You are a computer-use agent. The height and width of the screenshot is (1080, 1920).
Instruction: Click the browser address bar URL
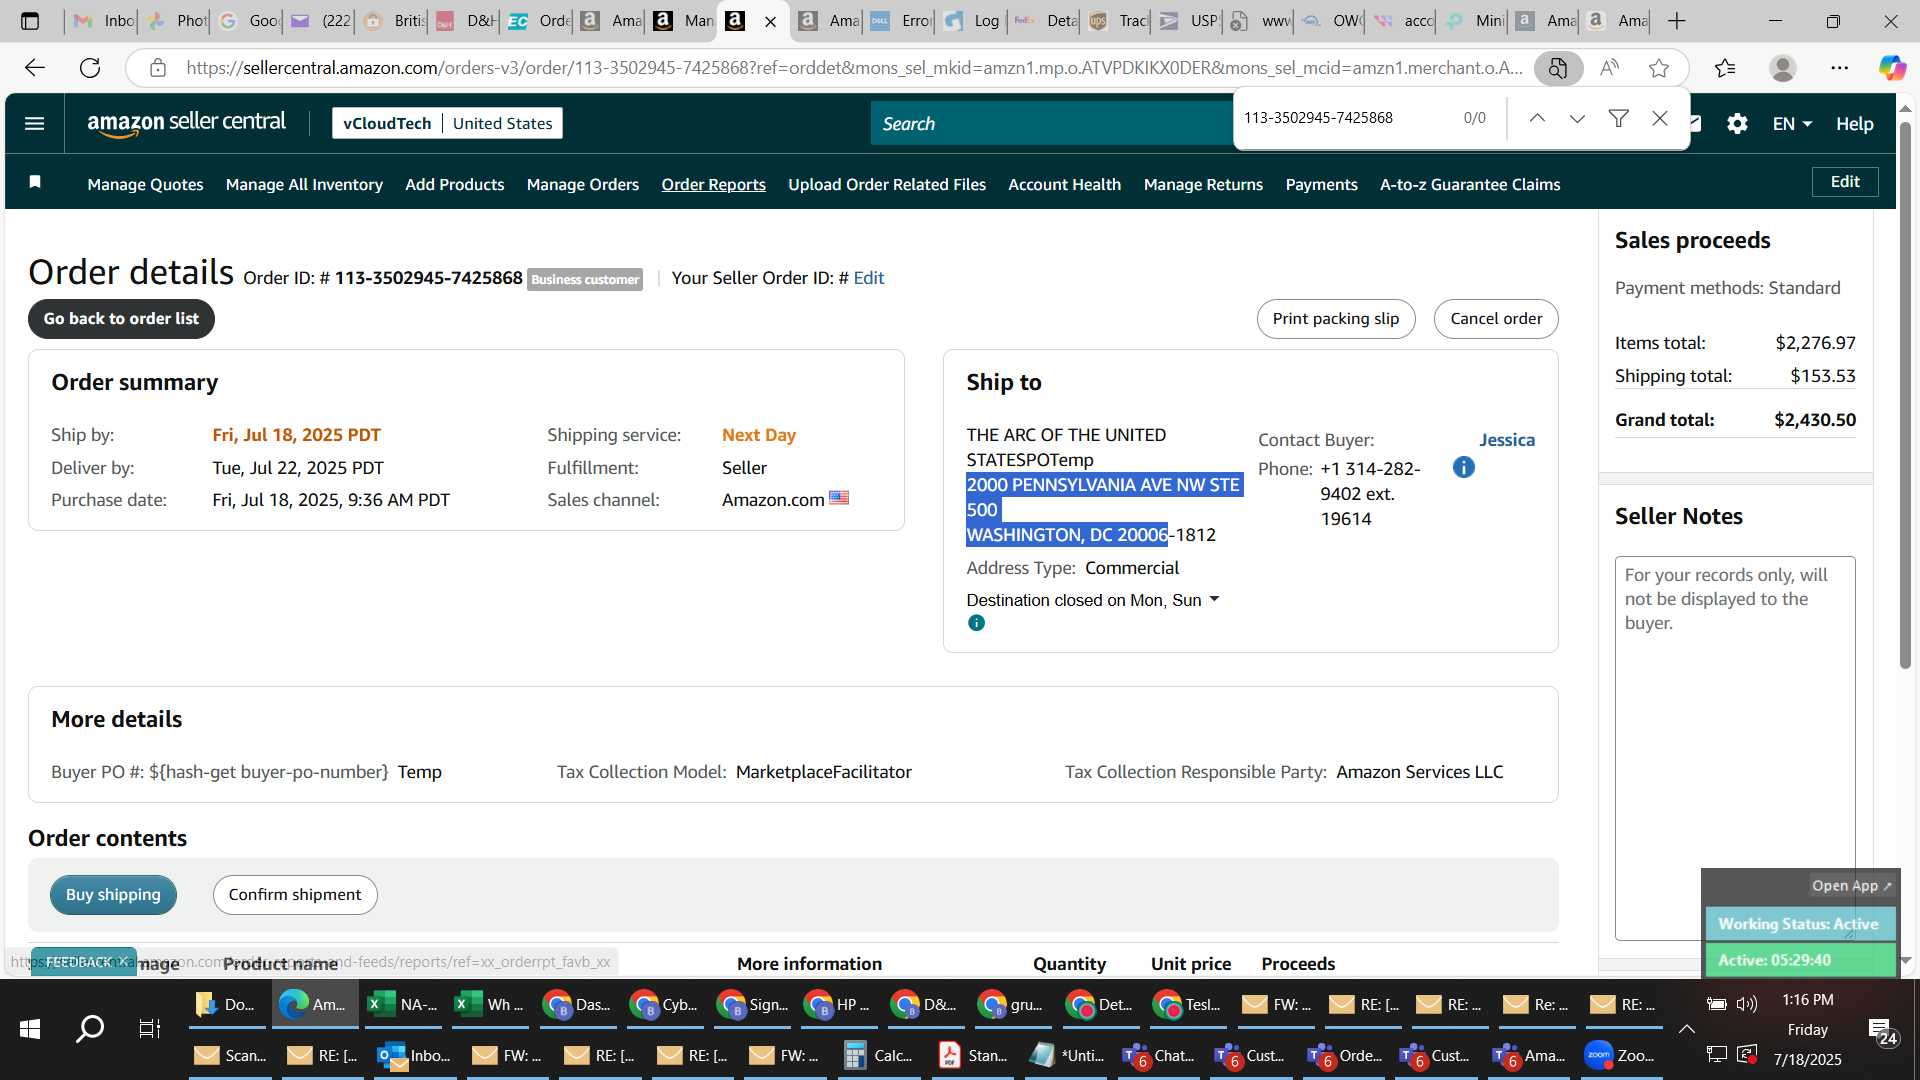pyautogui.click(x=853, y=67)
